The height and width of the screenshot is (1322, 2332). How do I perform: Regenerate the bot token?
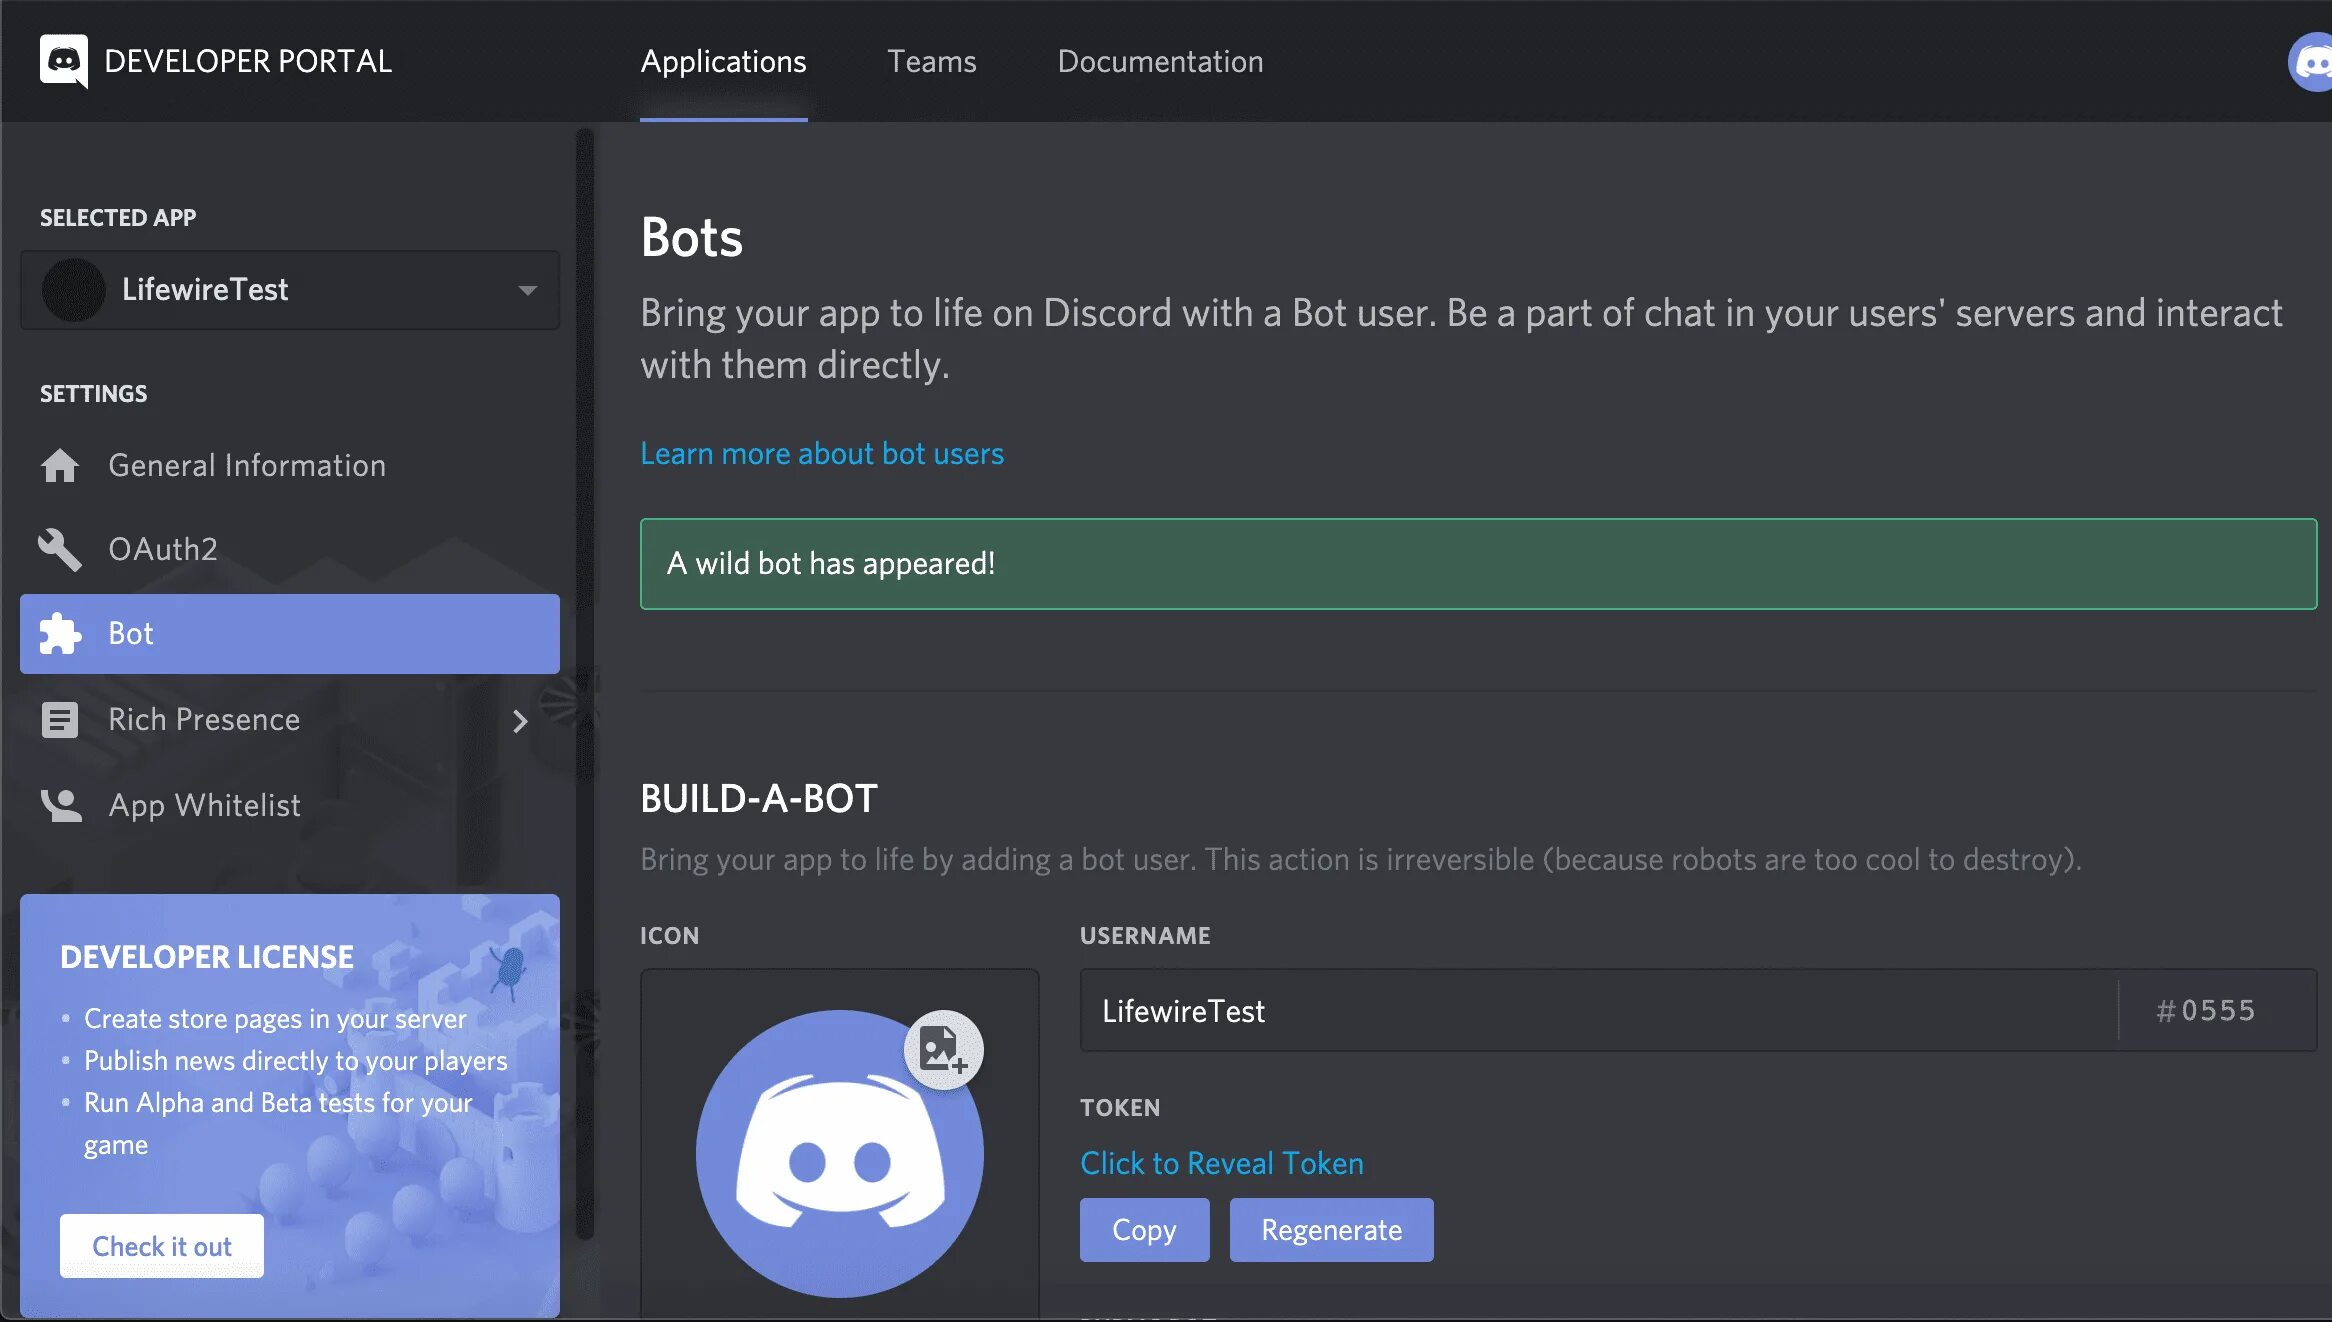[x=1331, y=1230]
